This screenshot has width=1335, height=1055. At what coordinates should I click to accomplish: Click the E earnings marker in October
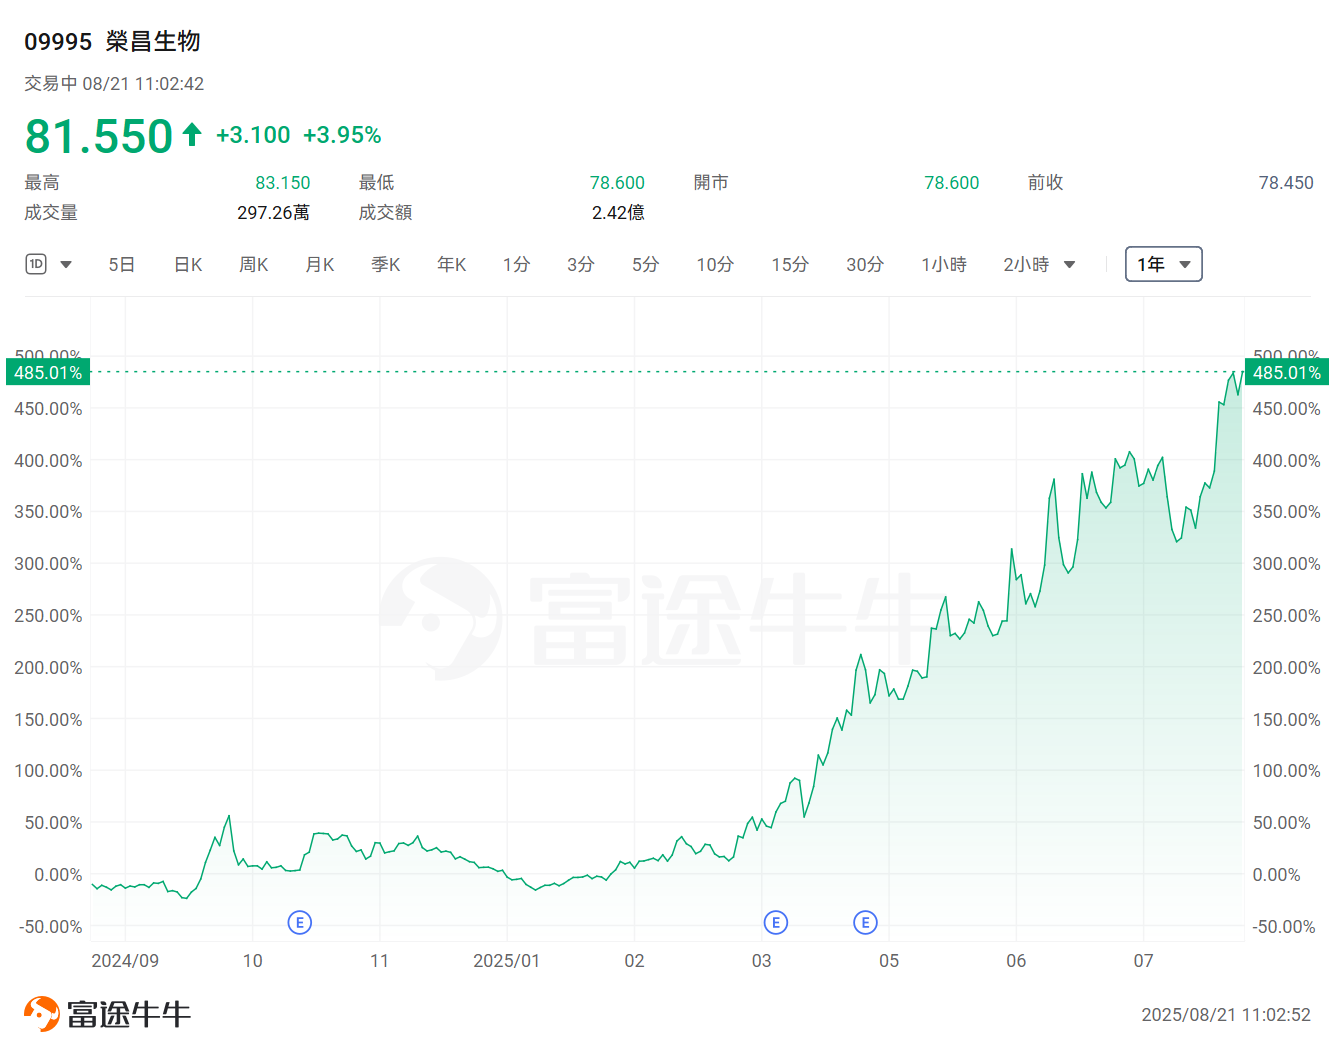(299, 922)
